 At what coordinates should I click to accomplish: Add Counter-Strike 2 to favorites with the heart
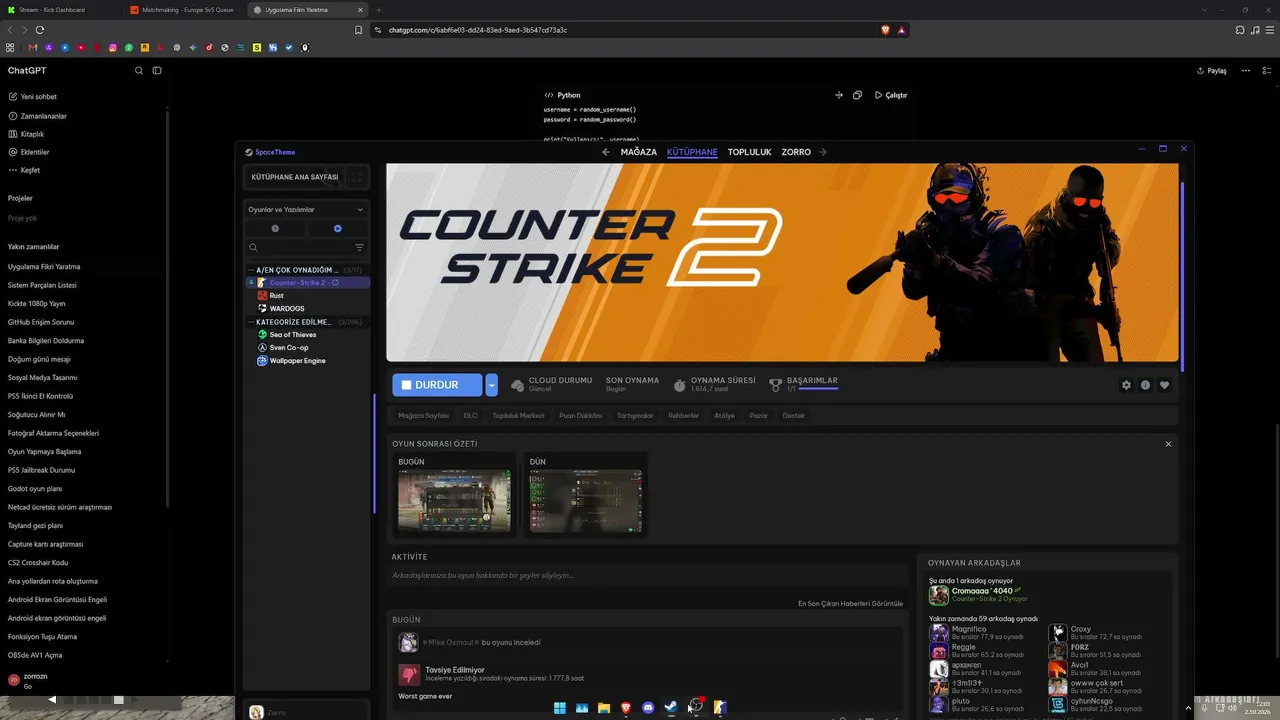click(1164, 385)
